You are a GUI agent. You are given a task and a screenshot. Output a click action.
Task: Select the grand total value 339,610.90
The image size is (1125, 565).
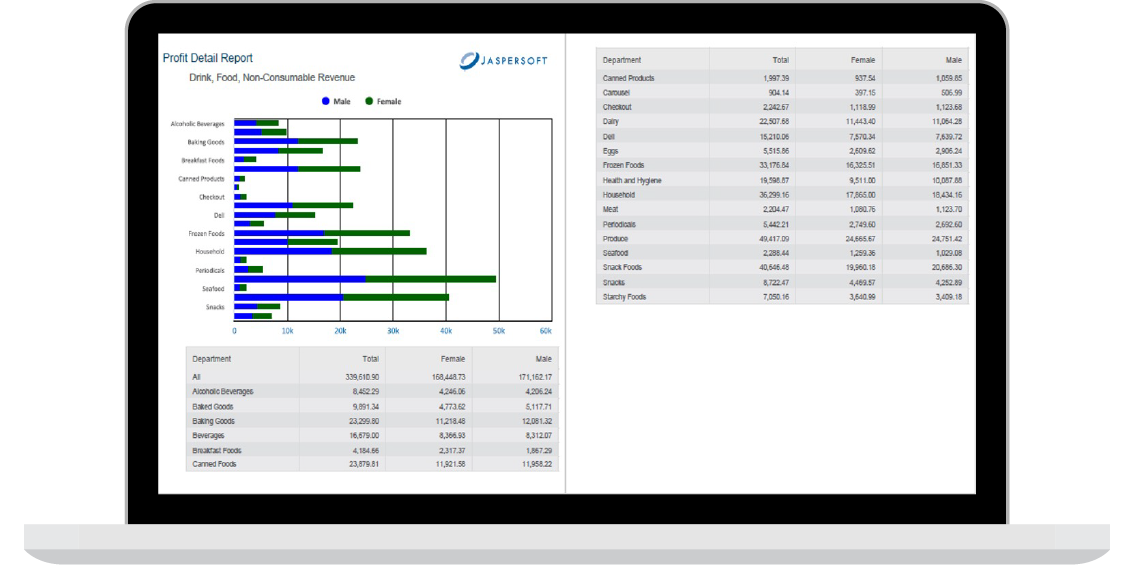(x=362, y=377)
